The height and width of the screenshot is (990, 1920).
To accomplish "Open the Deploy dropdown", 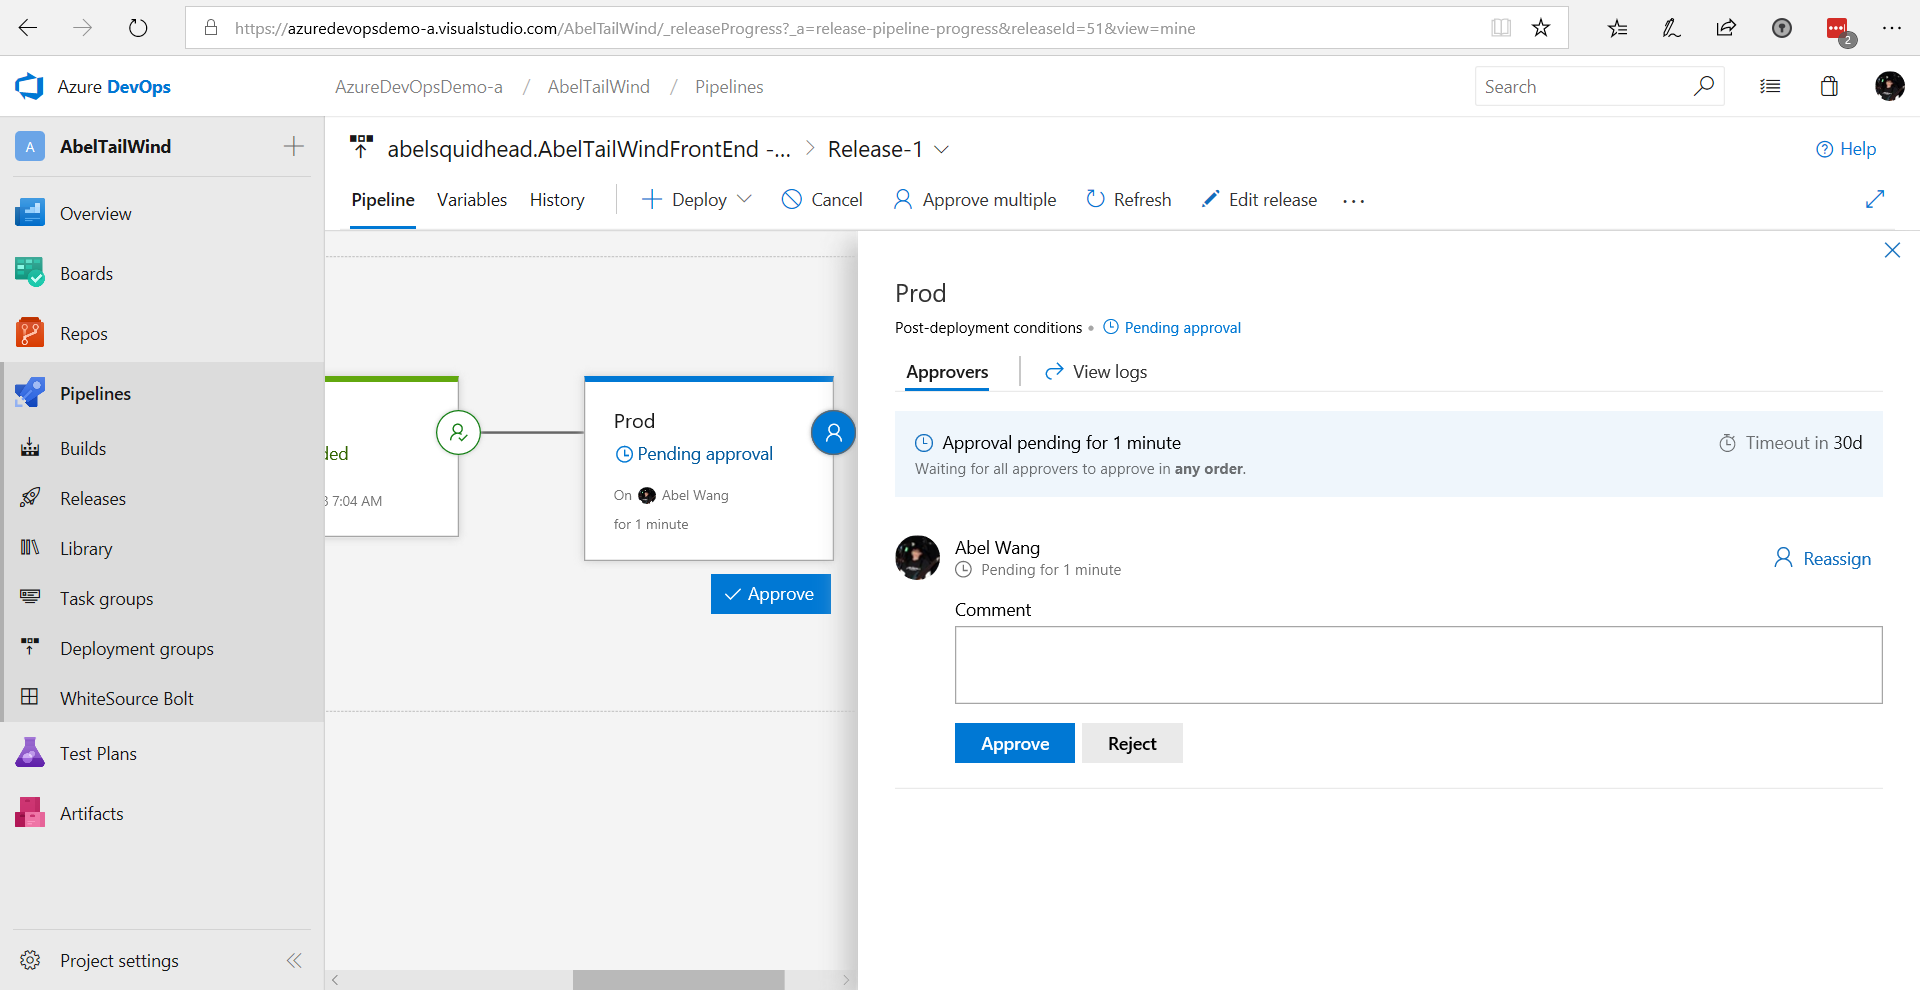I will coord(697,200).
